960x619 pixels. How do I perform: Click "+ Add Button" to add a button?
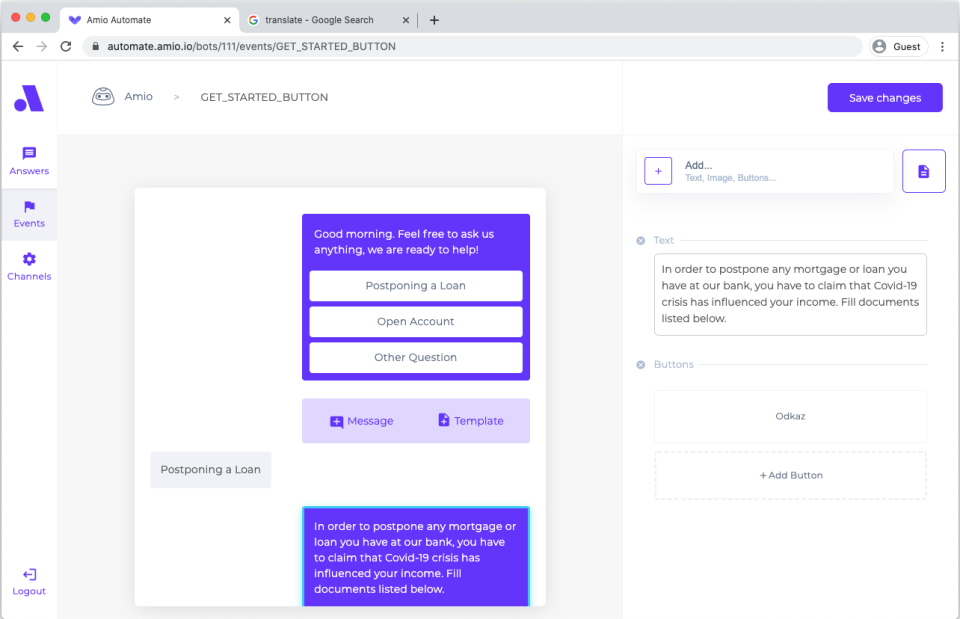pyautogui.click(x=790, y=475)
